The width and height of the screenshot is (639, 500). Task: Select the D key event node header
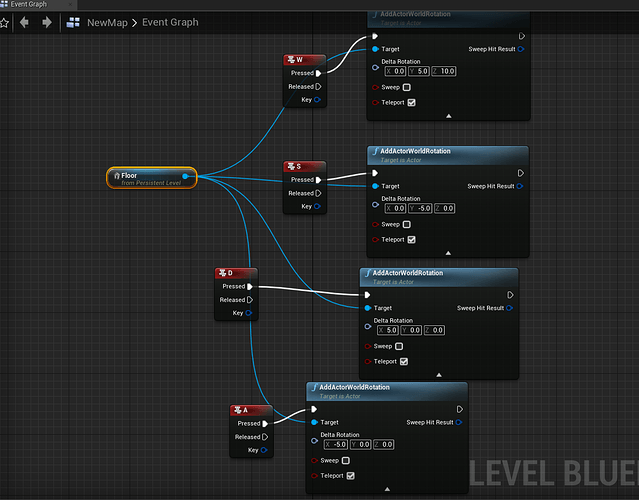[236, 273]
